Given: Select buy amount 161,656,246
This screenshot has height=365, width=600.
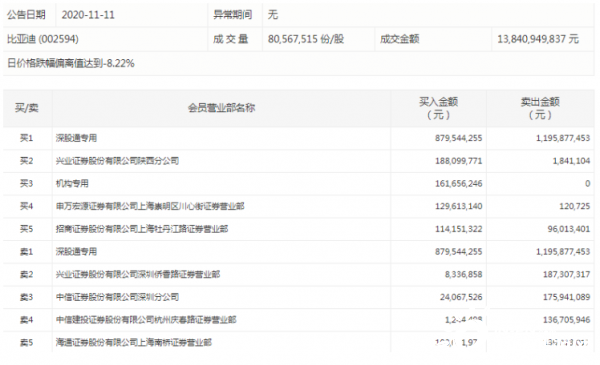Looking at the screenshot, I should coord(458,184).
